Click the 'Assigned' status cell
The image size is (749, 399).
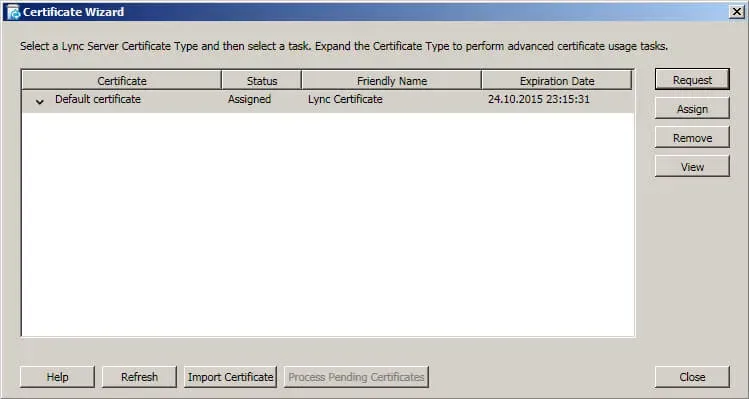point(249,99)
